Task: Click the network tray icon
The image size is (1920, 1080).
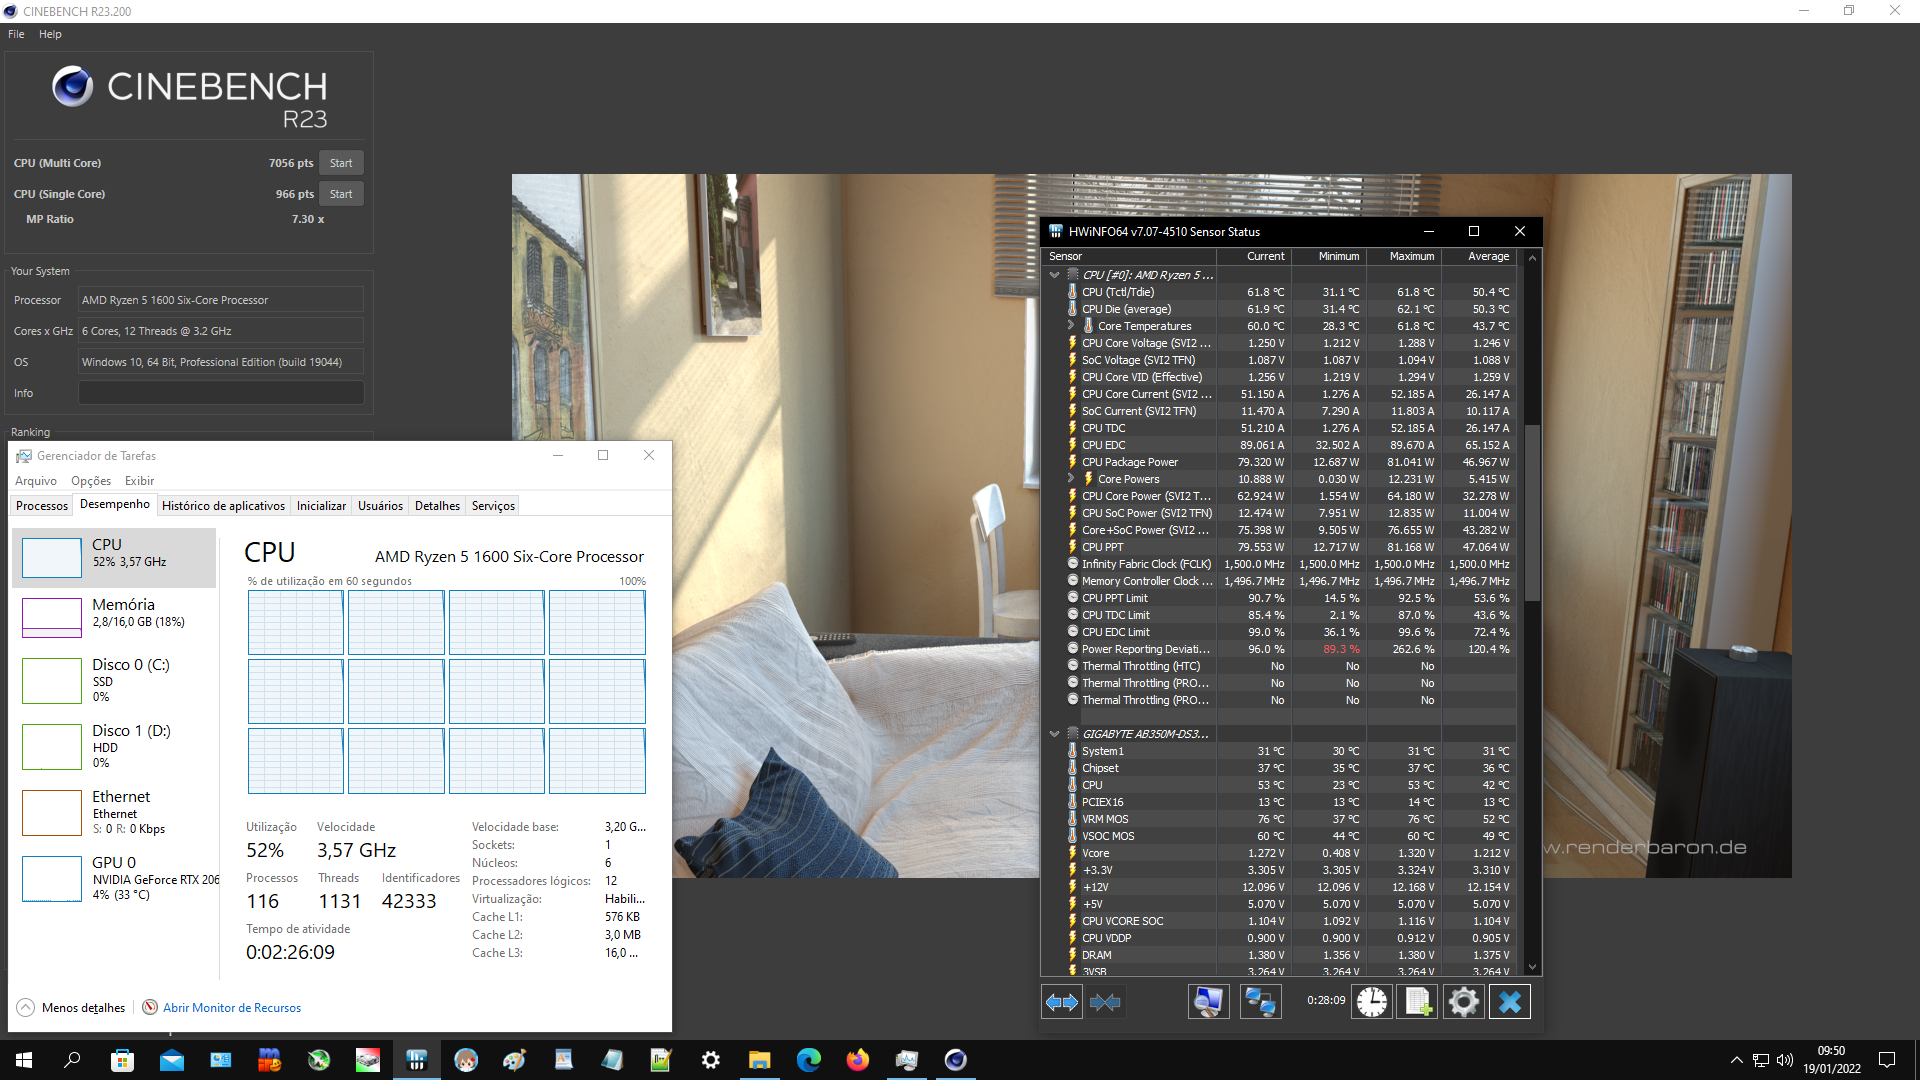Action: coord(1760,1060)
